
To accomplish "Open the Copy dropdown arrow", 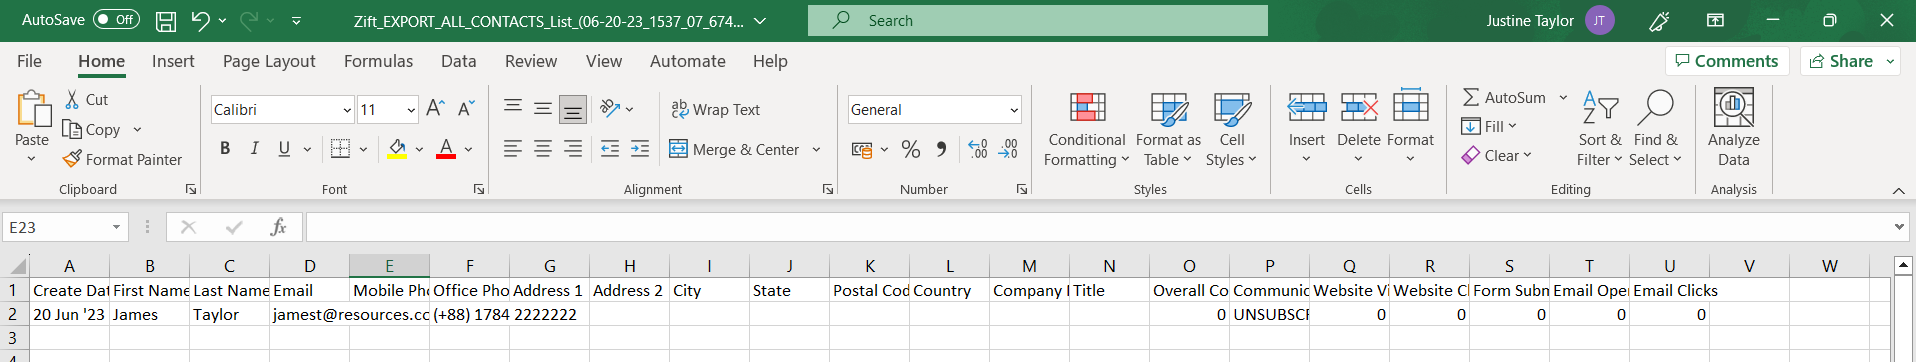I will tap(137, 130).
